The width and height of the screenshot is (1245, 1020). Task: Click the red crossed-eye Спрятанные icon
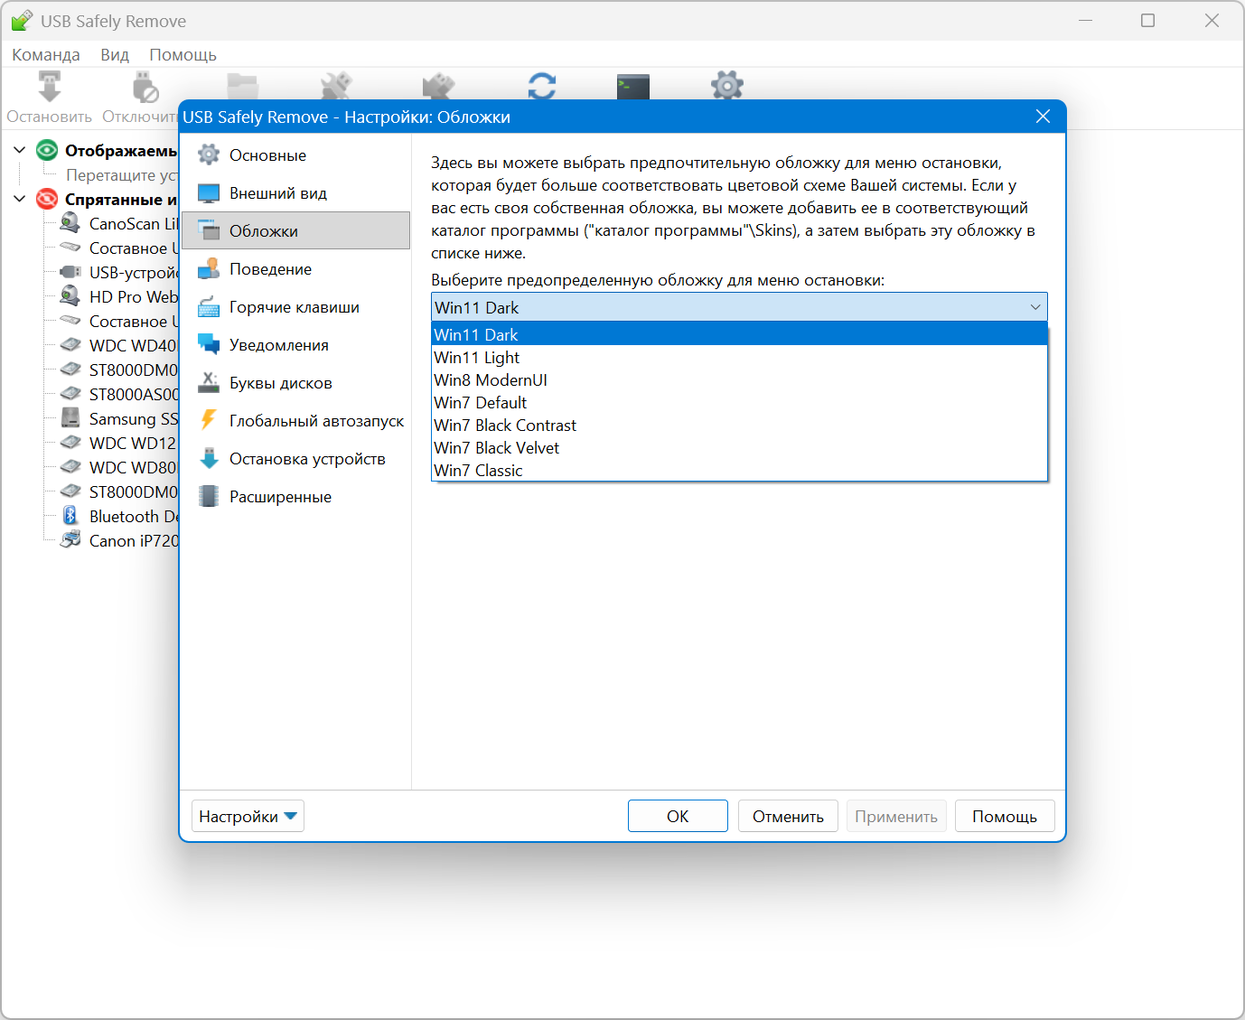(47, 199)
